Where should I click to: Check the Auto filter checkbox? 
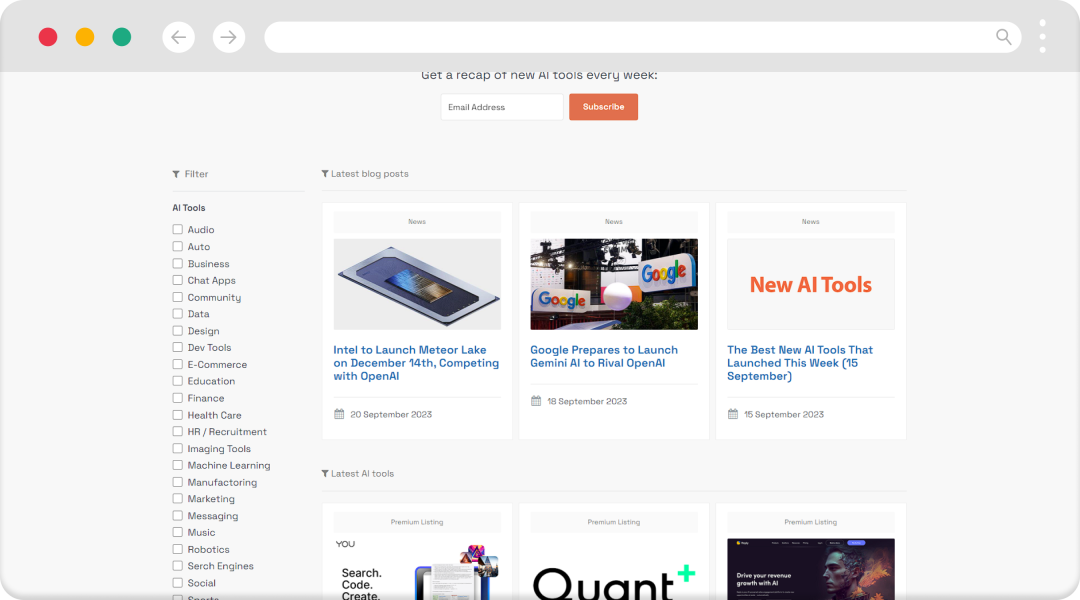click(x=178, y=247)
